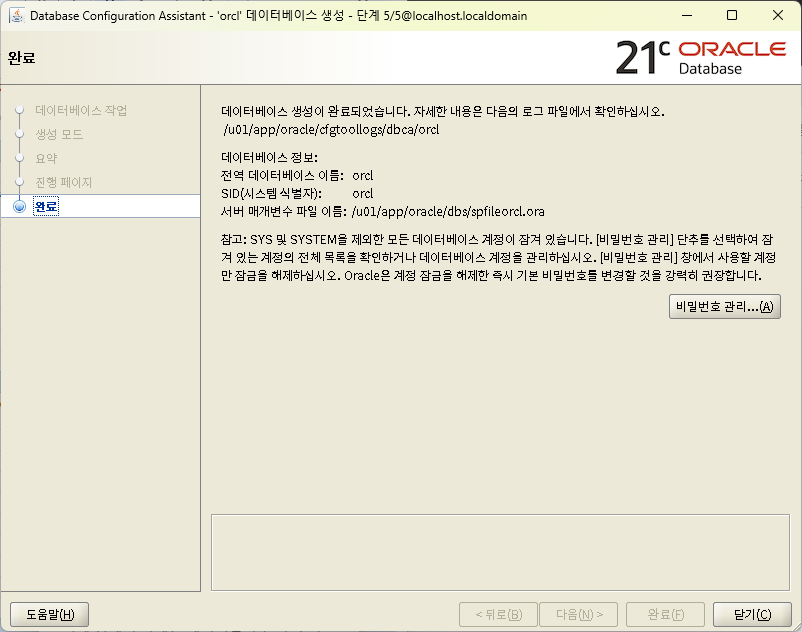The image size is (802, 632).
Task: Open help with 도움말(H) button
Action: [x=50, y=614]
